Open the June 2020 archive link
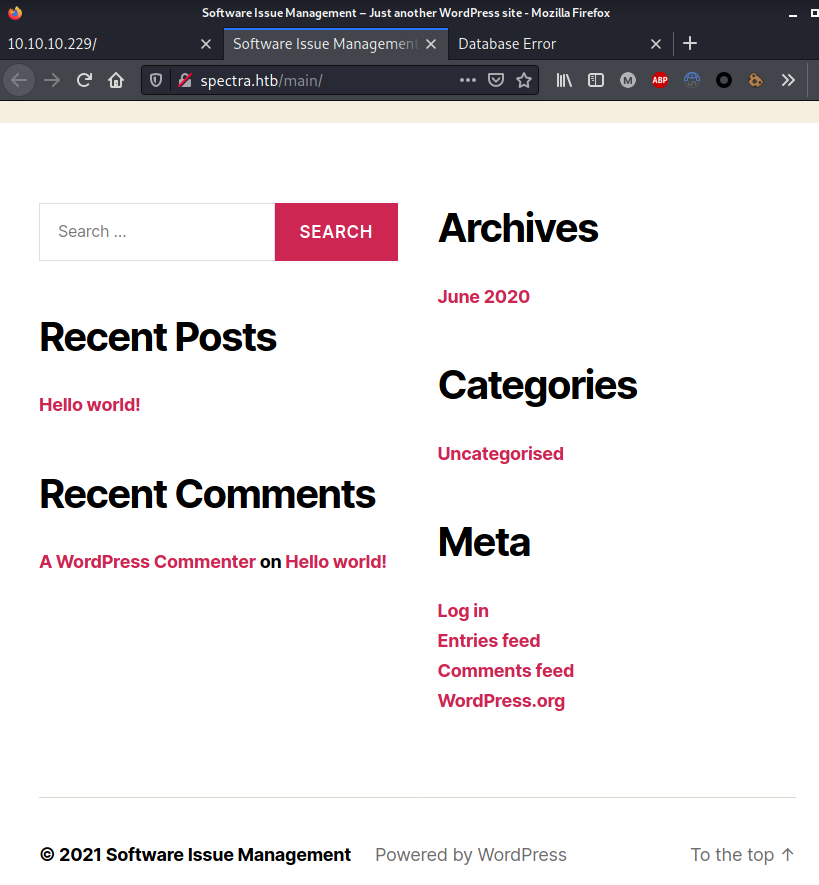This screenshot has height=885, width=819. coord(484,297)
